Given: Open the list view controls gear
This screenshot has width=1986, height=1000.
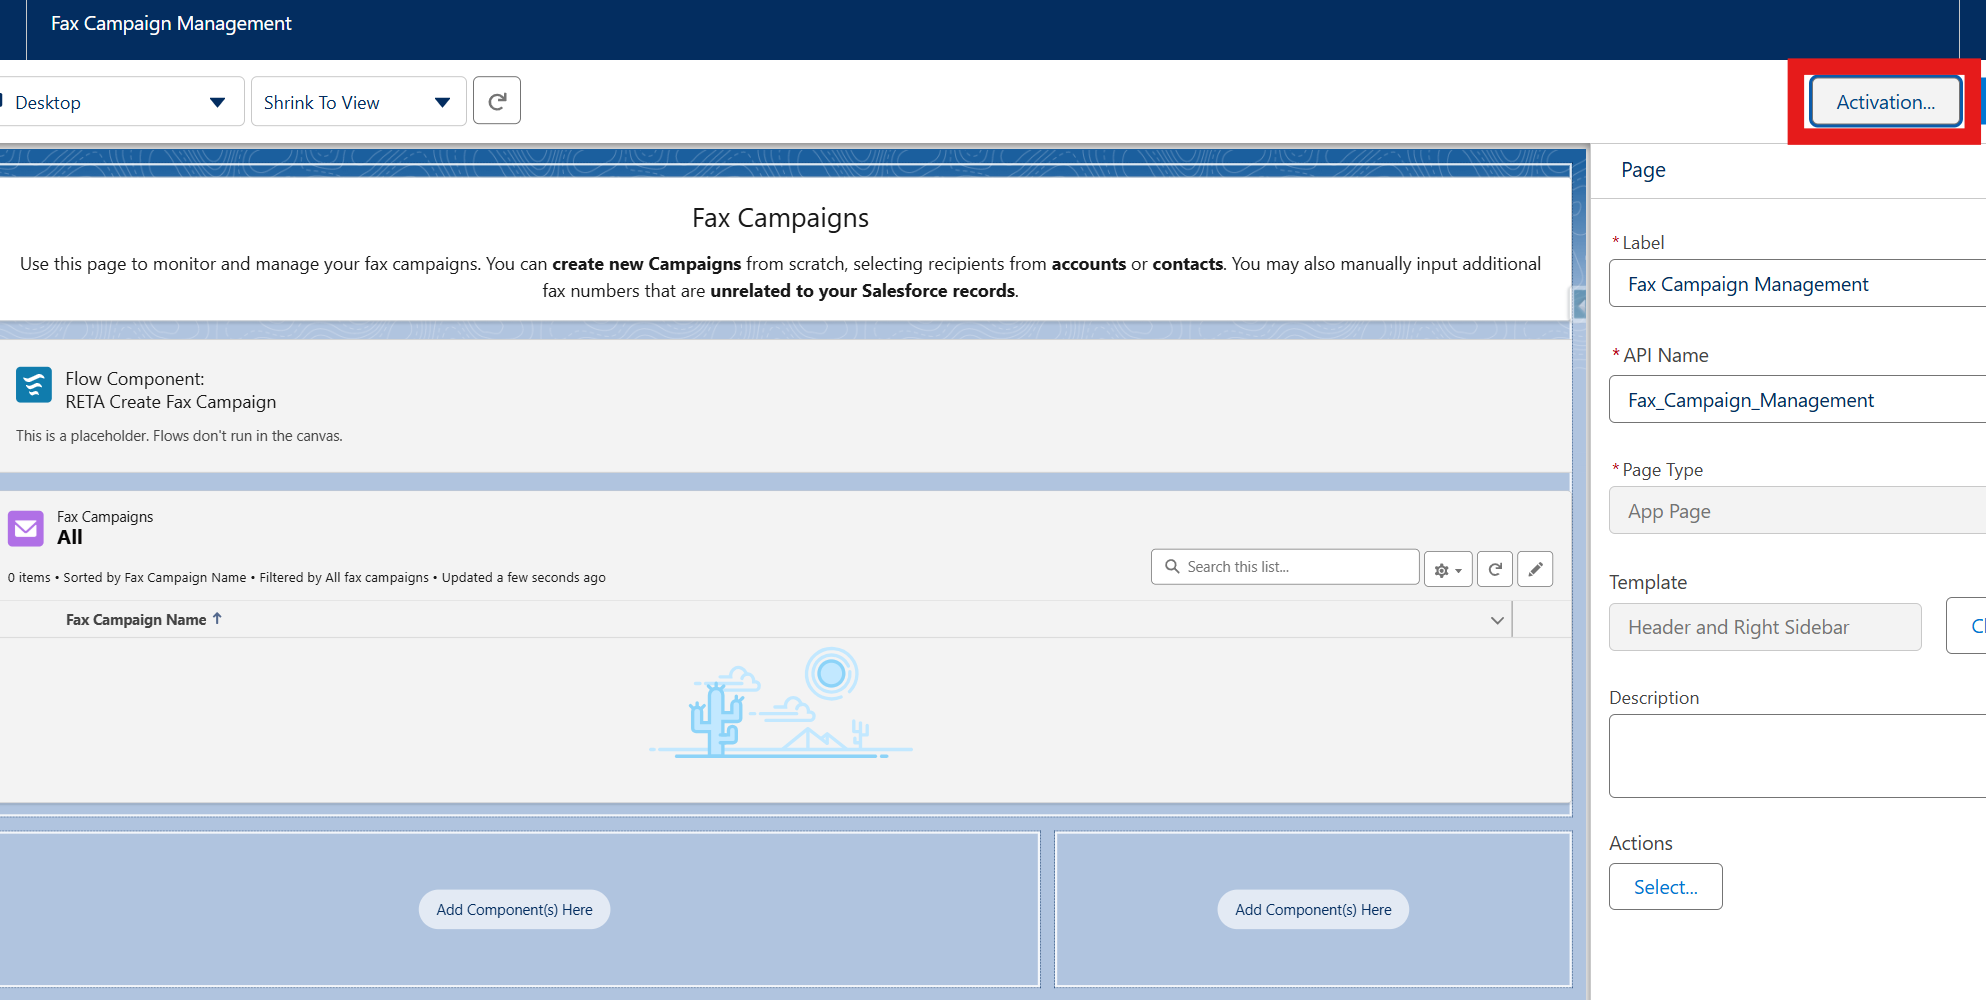Looking at the screenshot, I should coord(1447,569).
